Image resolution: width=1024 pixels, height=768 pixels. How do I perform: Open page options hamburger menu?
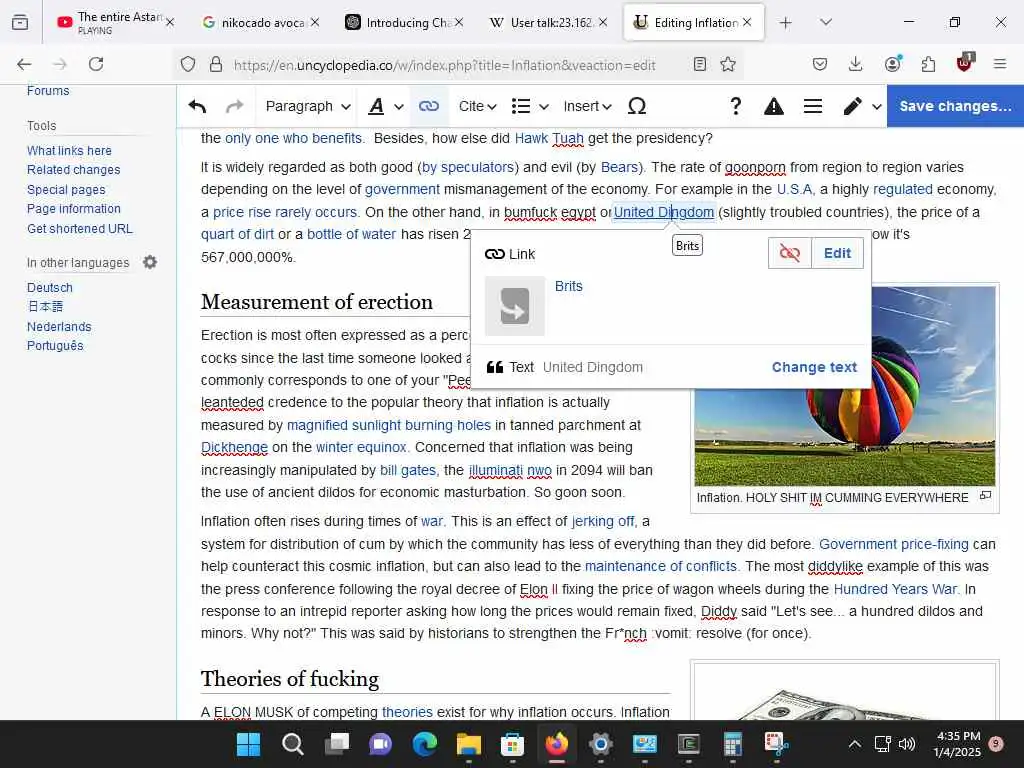point(813,106)
